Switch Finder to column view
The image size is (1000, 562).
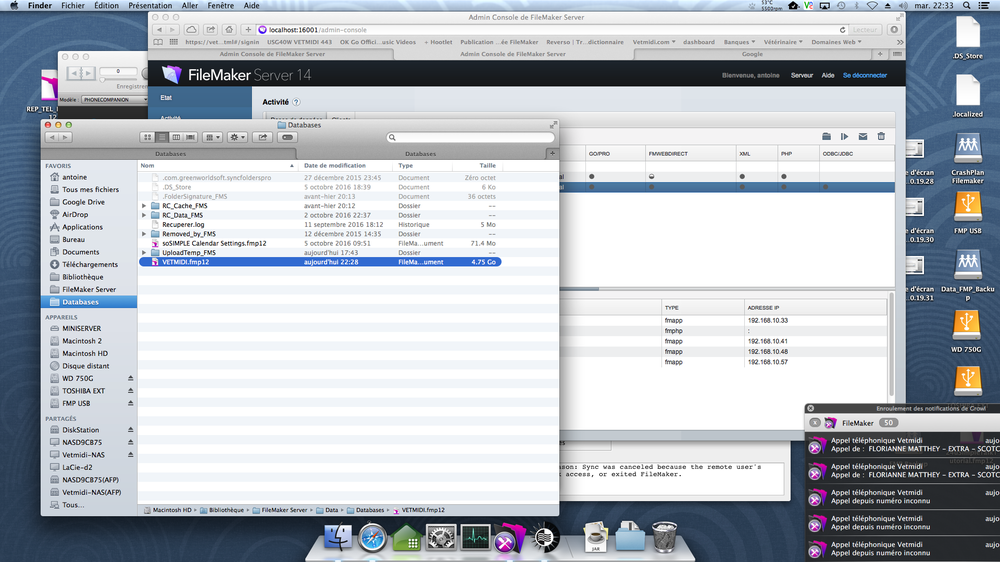[176, 137]
